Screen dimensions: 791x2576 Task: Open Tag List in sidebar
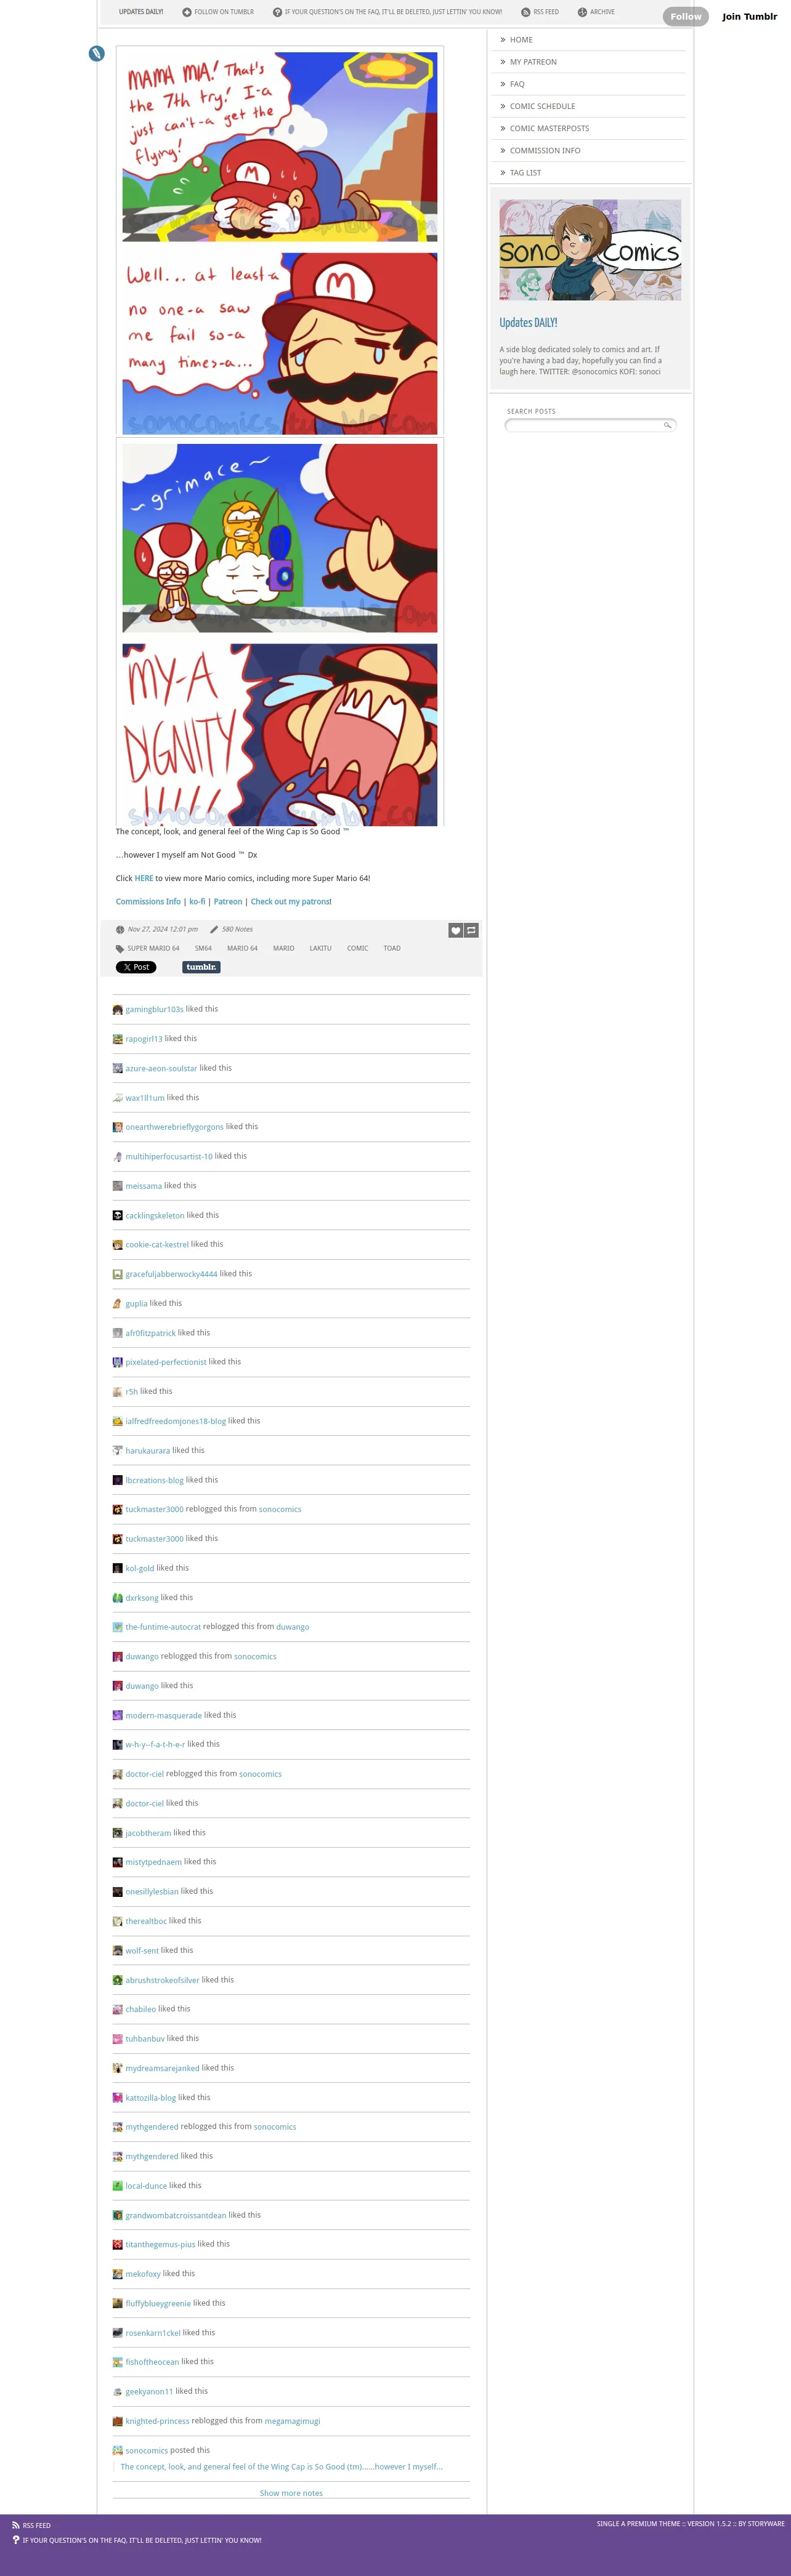525,172
